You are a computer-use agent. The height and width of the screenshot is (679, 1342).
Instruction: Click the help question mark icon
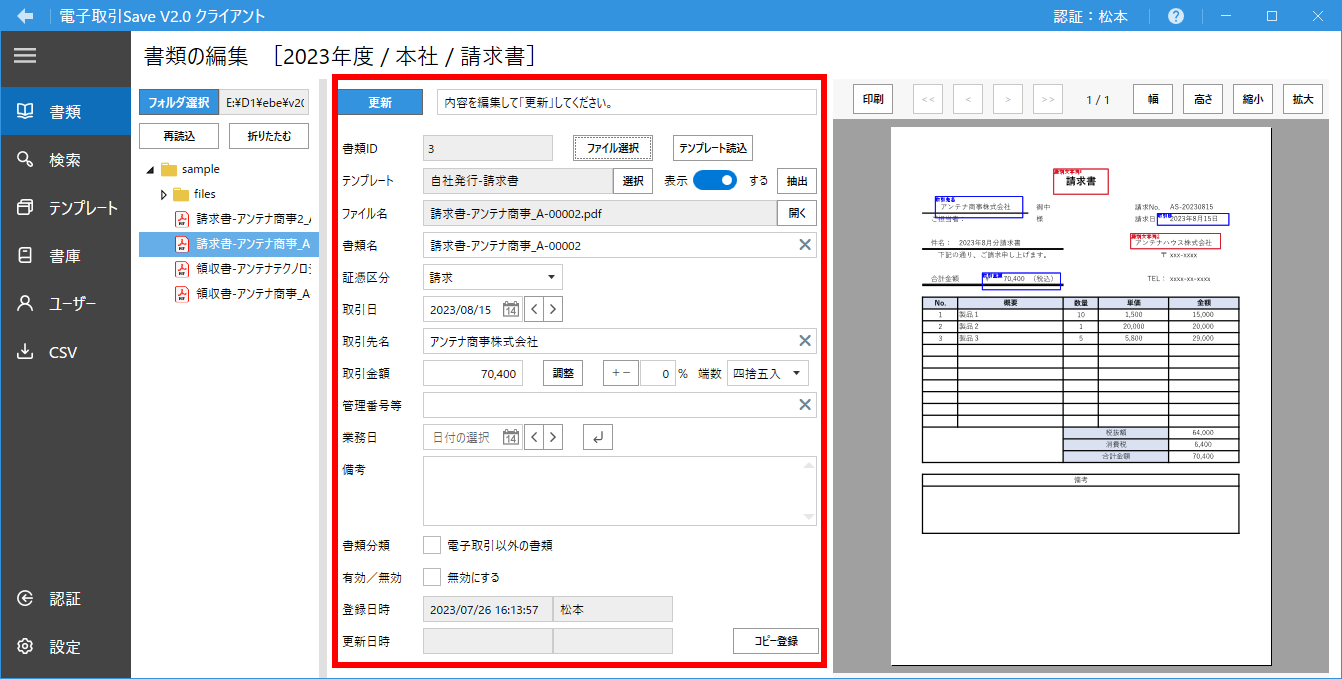[1176, 16]
